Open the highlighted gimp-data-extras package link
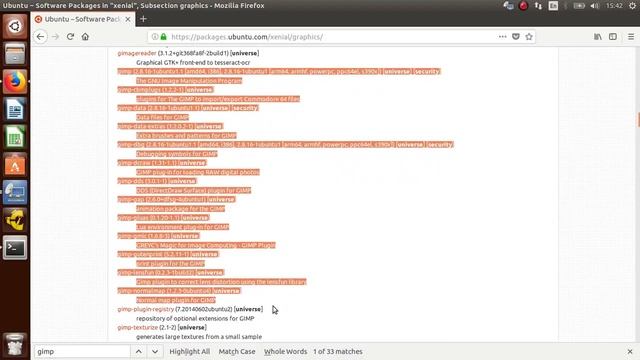This screenshot has height=360, width=640. [143, 126]
